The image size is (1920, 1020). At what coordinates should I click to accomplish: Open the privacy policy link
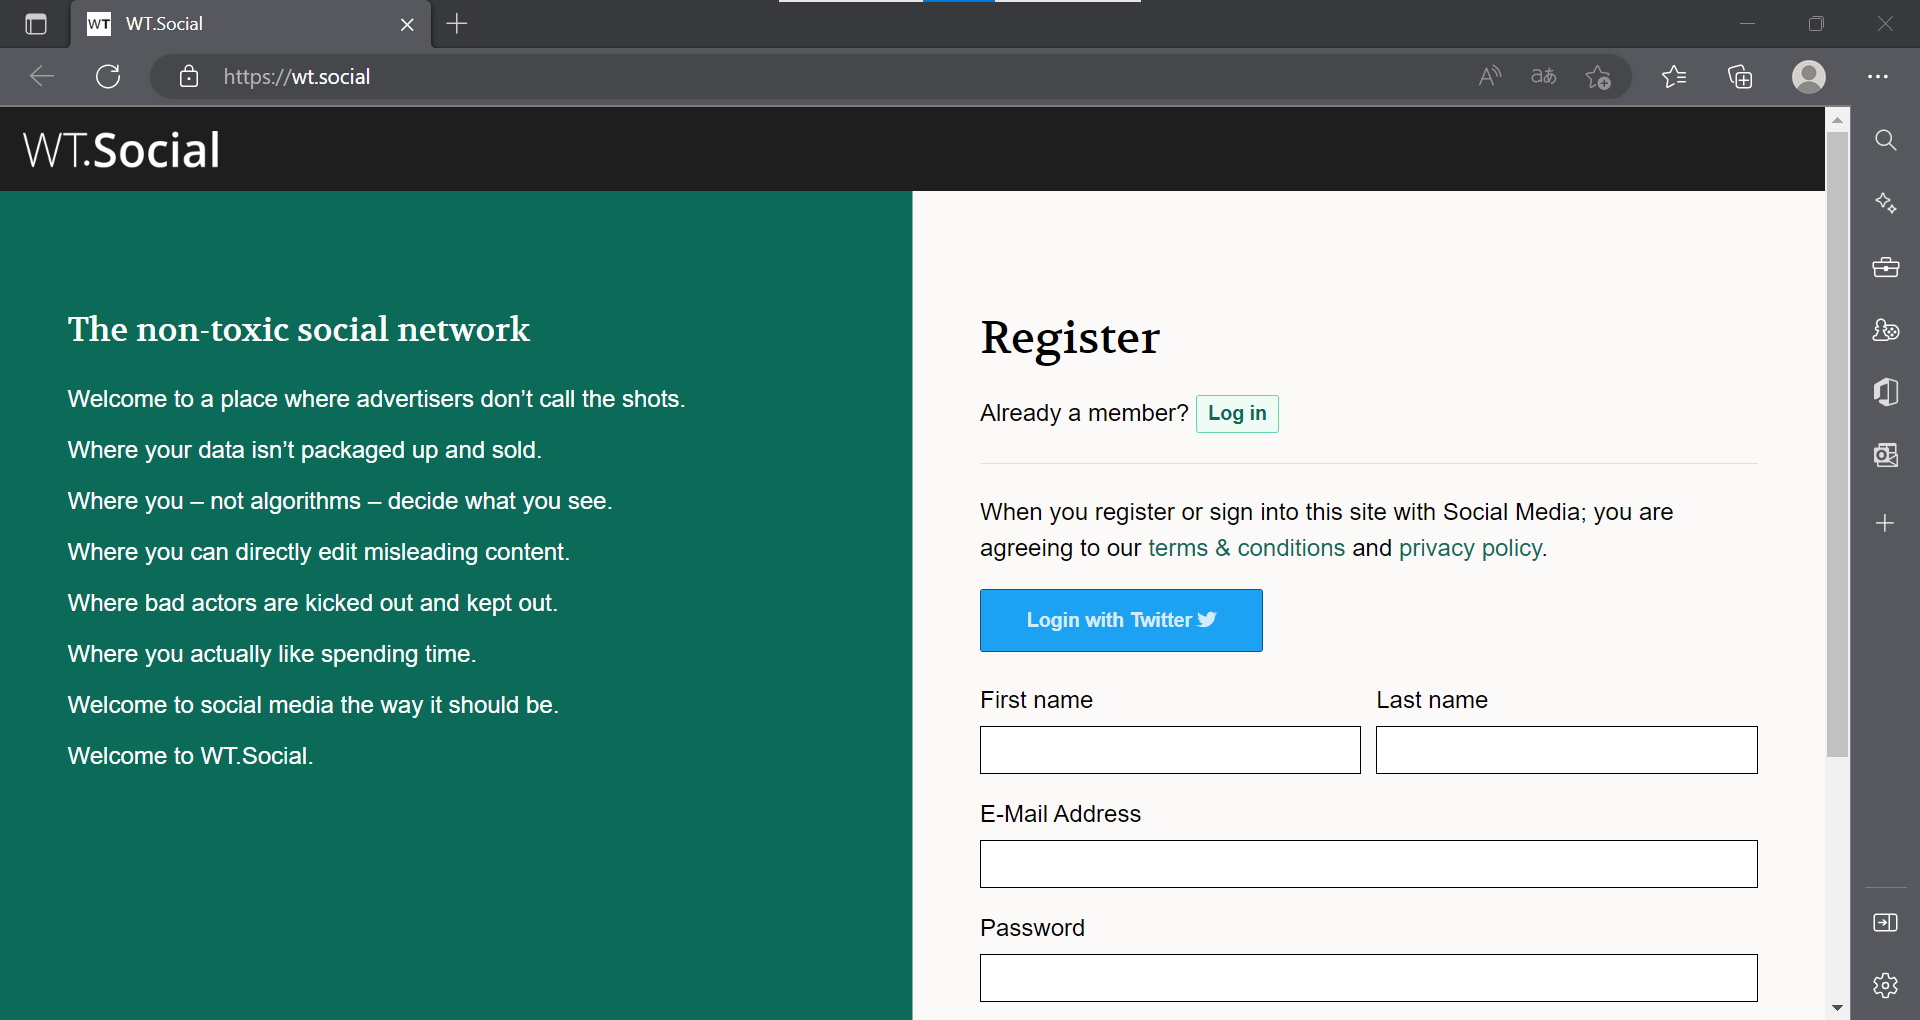click(x=1470, y=548)
